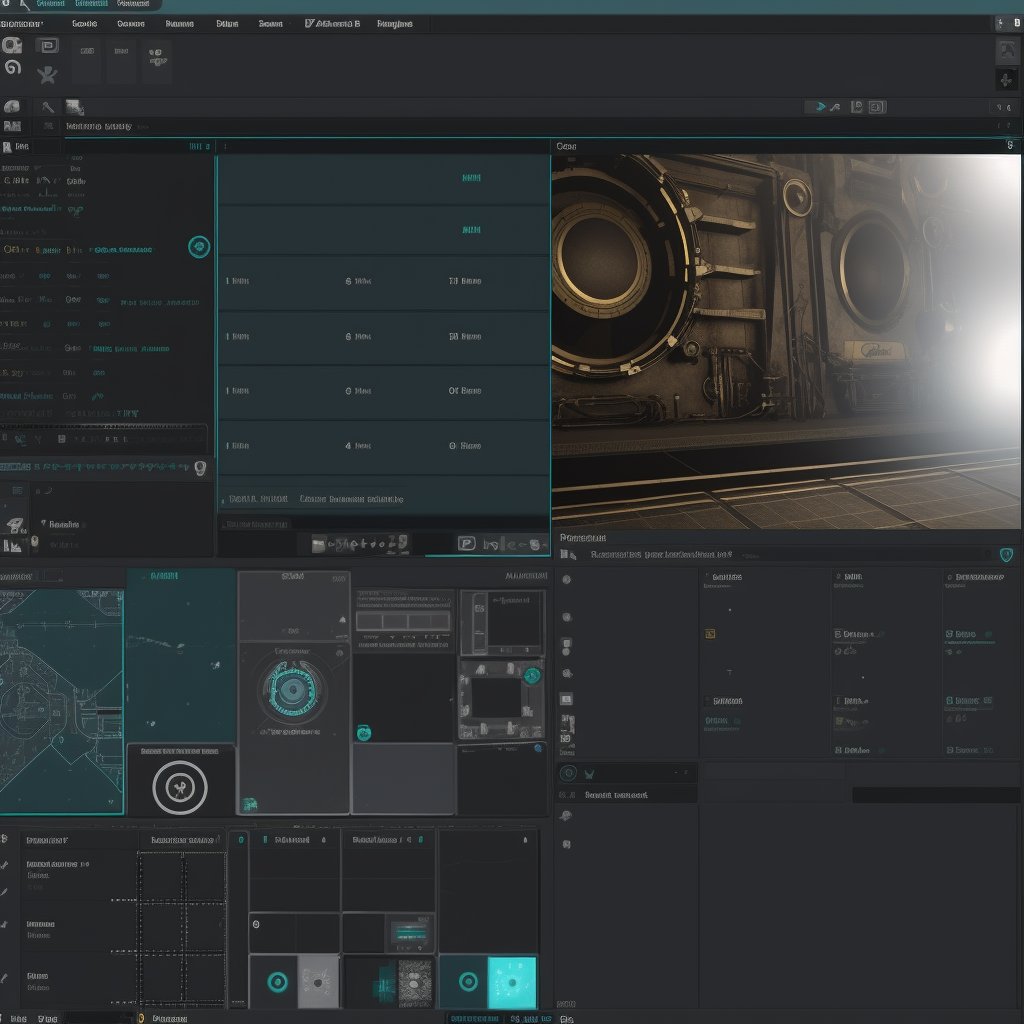This screenshot has height=1024, width=1024.
Task: Select the wrench tool icon in secondary toolbar
Action: pos(48,107)
